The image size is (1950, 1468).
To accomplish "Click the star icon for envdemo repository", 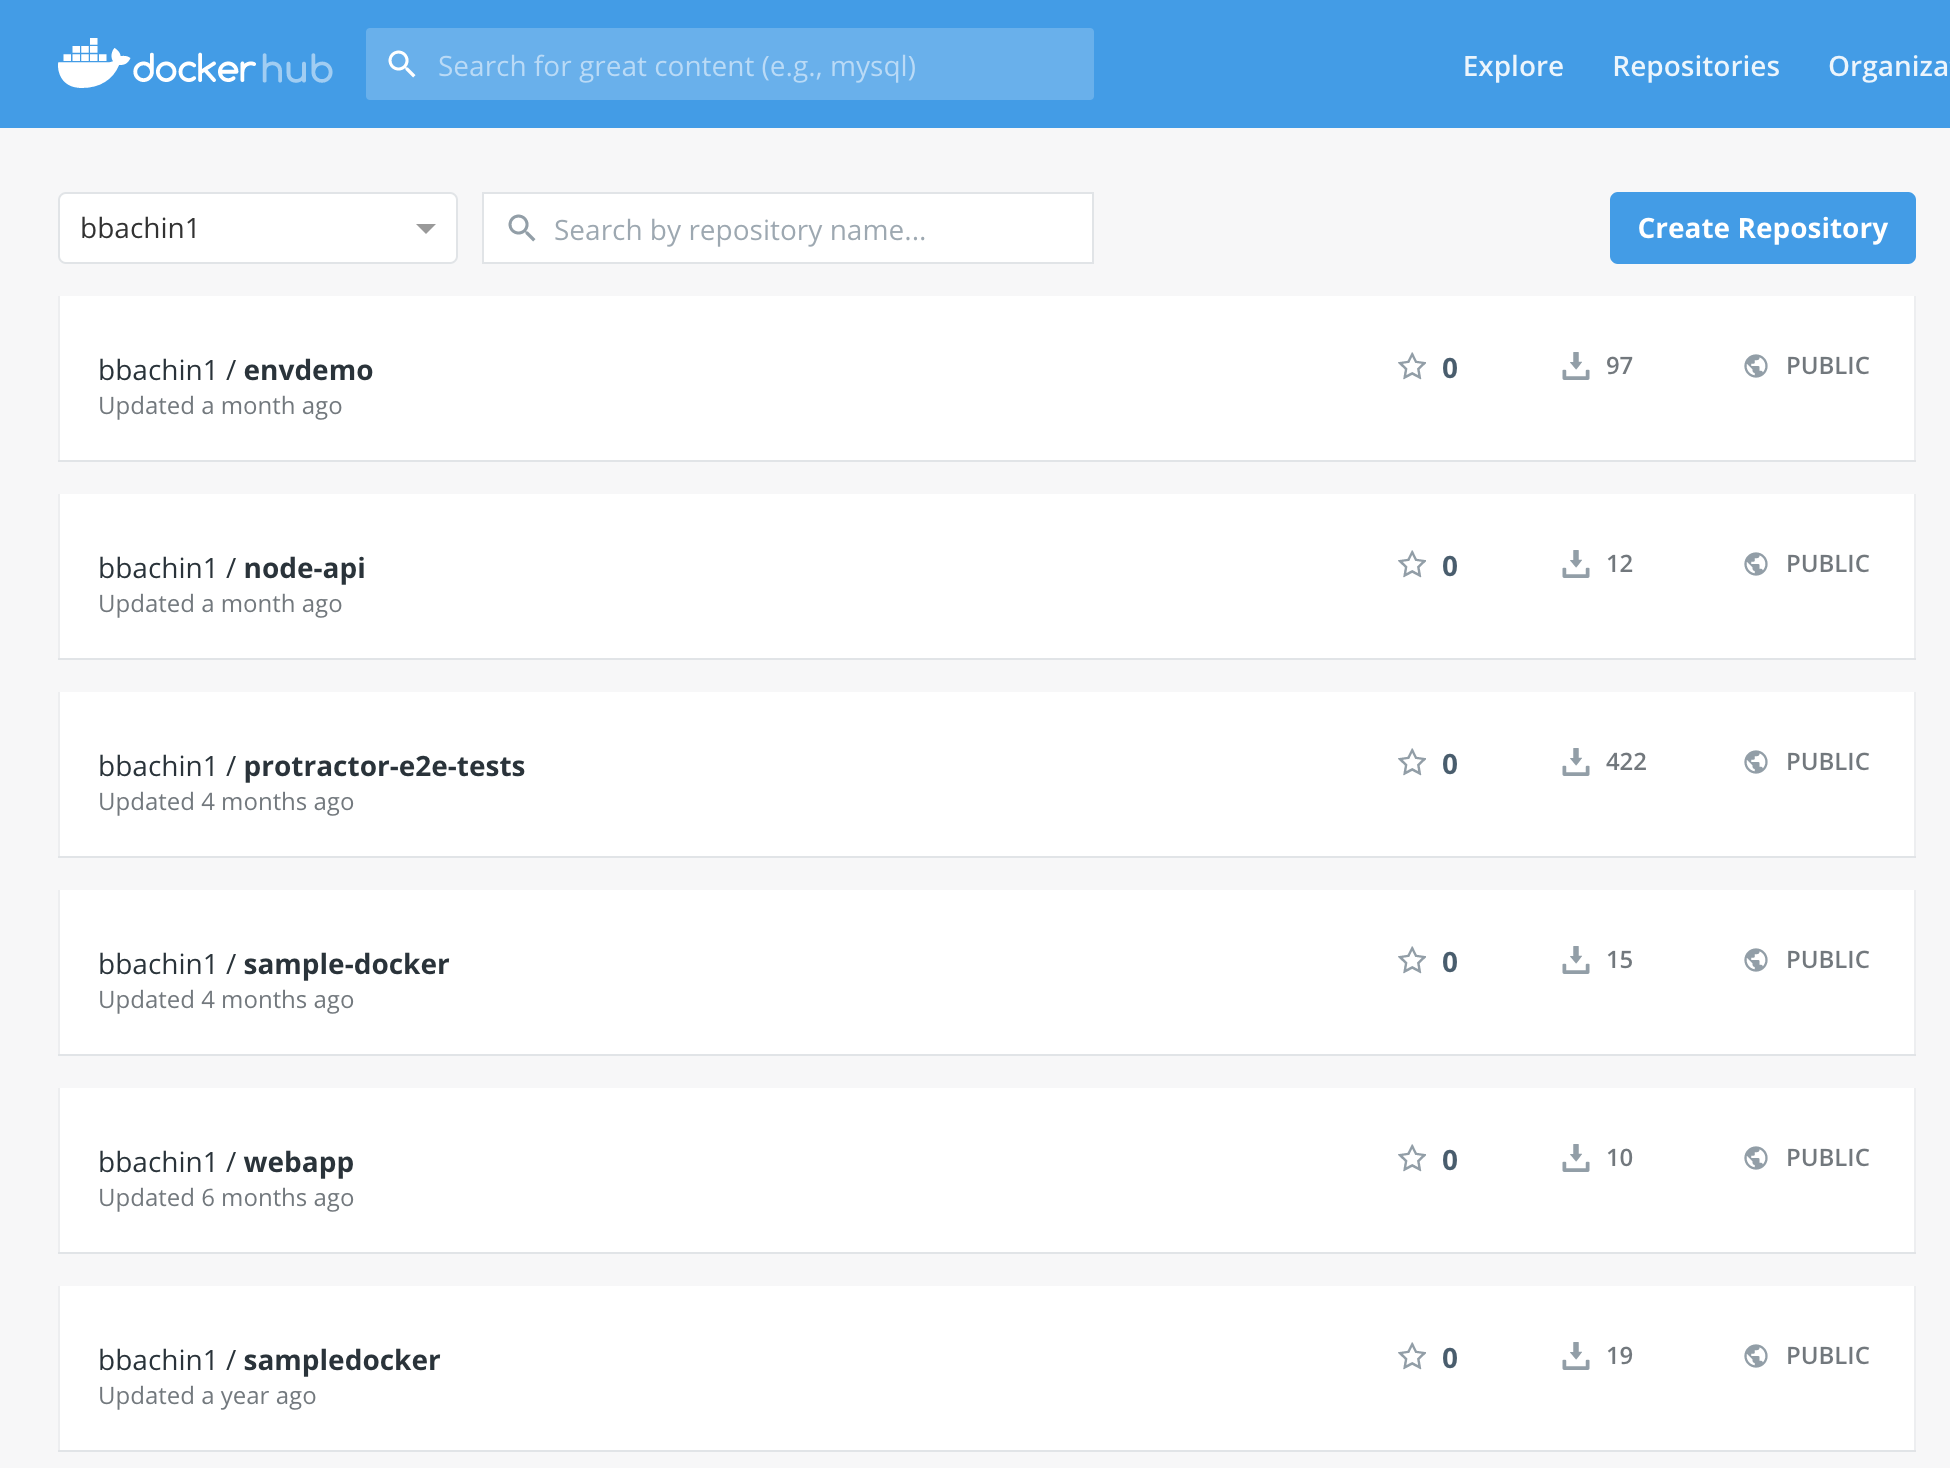I will (1411, 367).
